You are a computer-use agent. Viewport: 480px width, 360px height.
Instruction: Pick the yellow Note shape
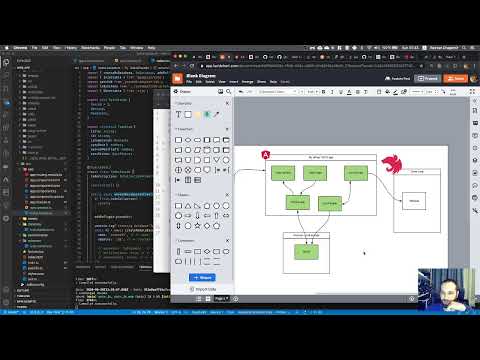[198, 115]
